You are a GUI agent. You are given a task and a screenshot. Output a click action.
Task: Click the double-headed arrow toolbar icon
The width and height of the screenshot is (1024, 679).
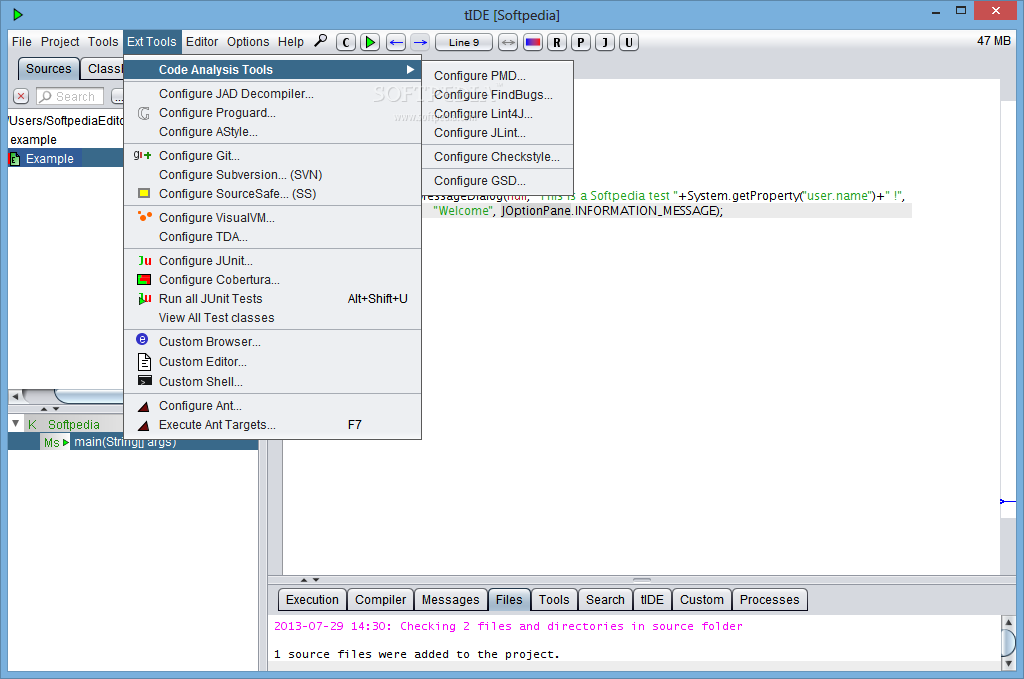(x=507, y=42)
